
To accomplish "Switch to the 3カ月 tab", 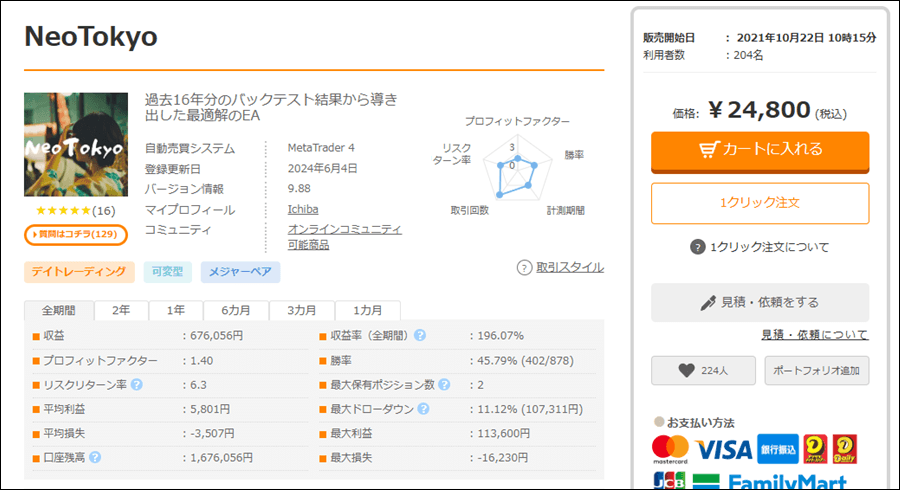I will coord(302,310).
